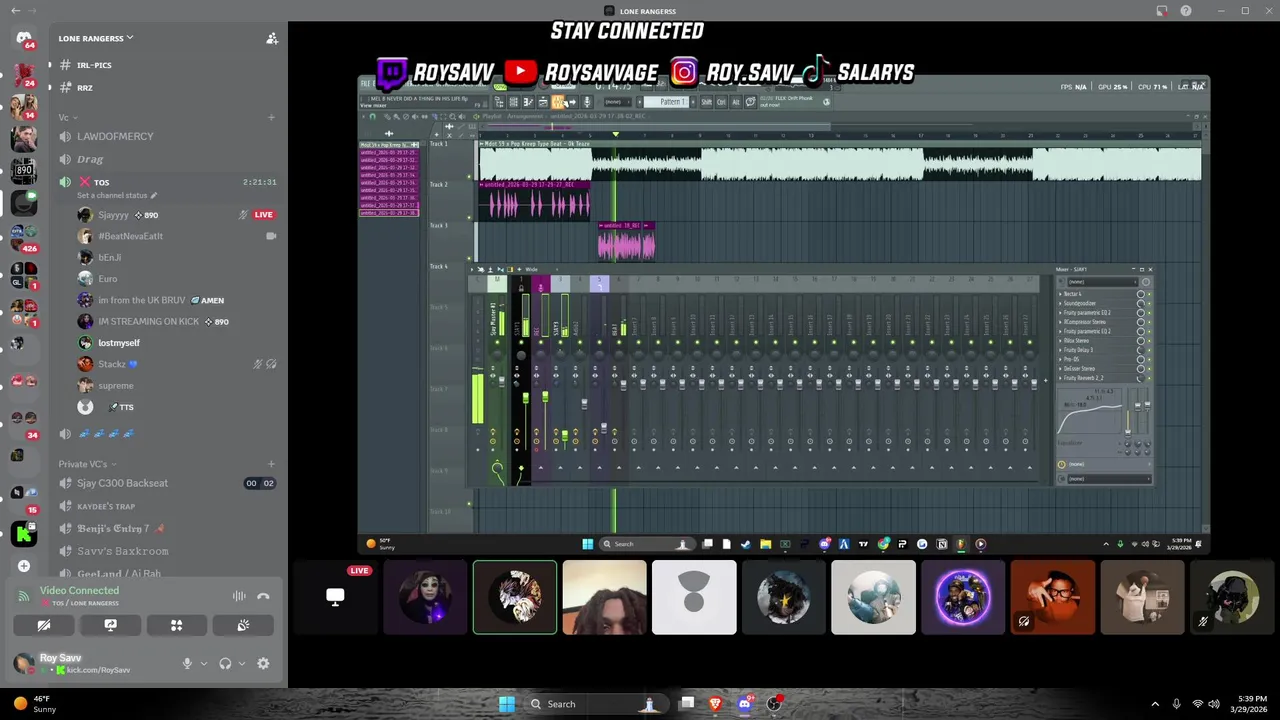The image size is (1280, 720).
Task: Show hidden system tray icons chevron
Action: tap(1155, 704)
